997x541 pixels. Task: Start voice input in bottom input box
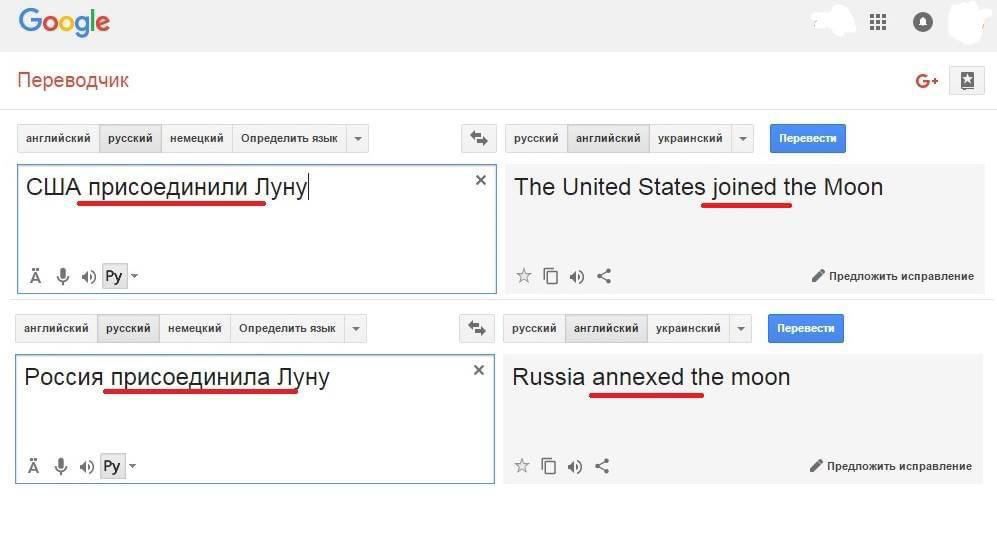click(x=60, y=466)
